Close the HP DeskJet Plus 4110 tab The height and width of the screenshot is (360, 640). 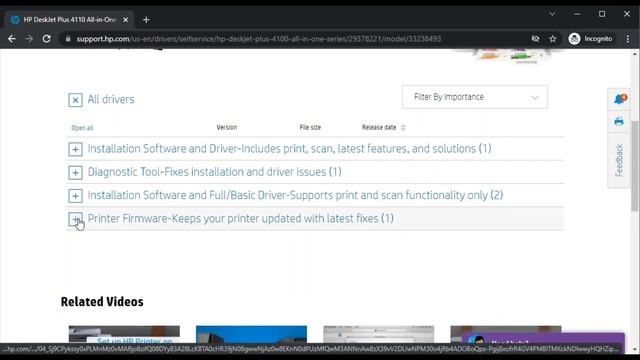pyautogui.click(x=125, y=20)
